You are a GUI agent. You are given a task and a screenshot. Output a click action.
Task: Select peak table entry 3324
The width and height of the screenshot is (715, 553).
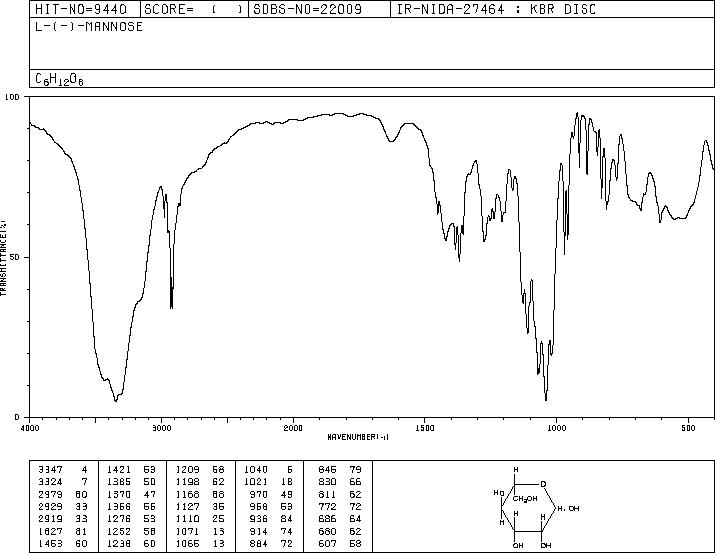(x=63, y=481)
